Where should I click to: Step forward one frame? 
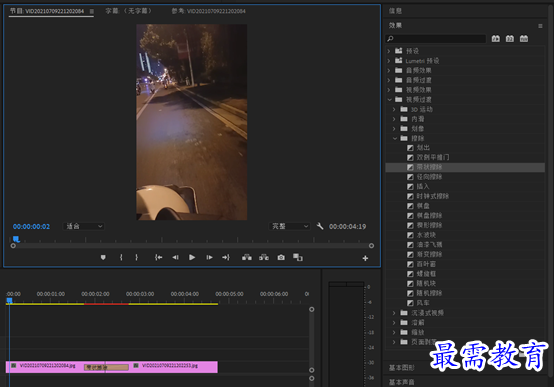click(210, 257)
